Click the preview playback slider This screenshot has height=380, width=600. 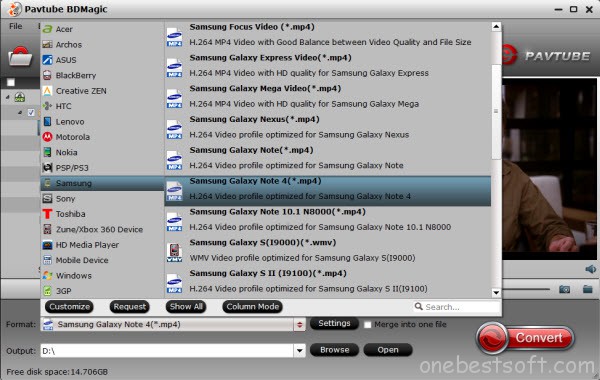point(526,289)
